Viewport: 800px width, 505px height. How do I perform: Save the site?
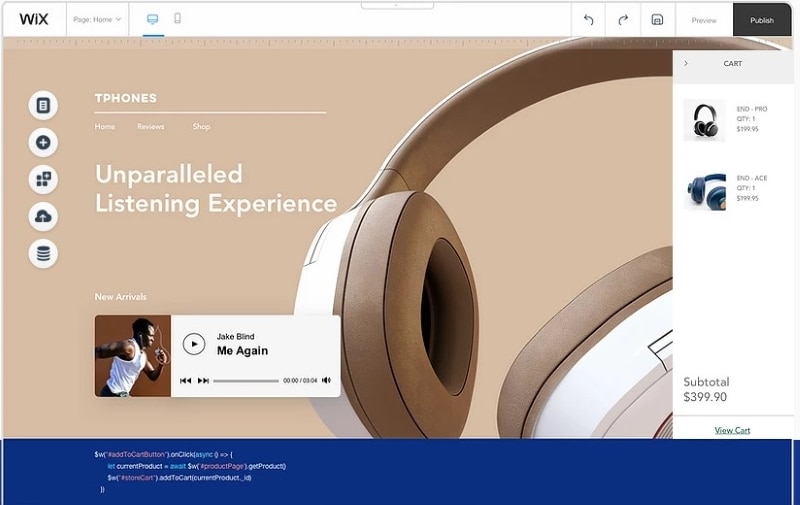pos(657,20)
